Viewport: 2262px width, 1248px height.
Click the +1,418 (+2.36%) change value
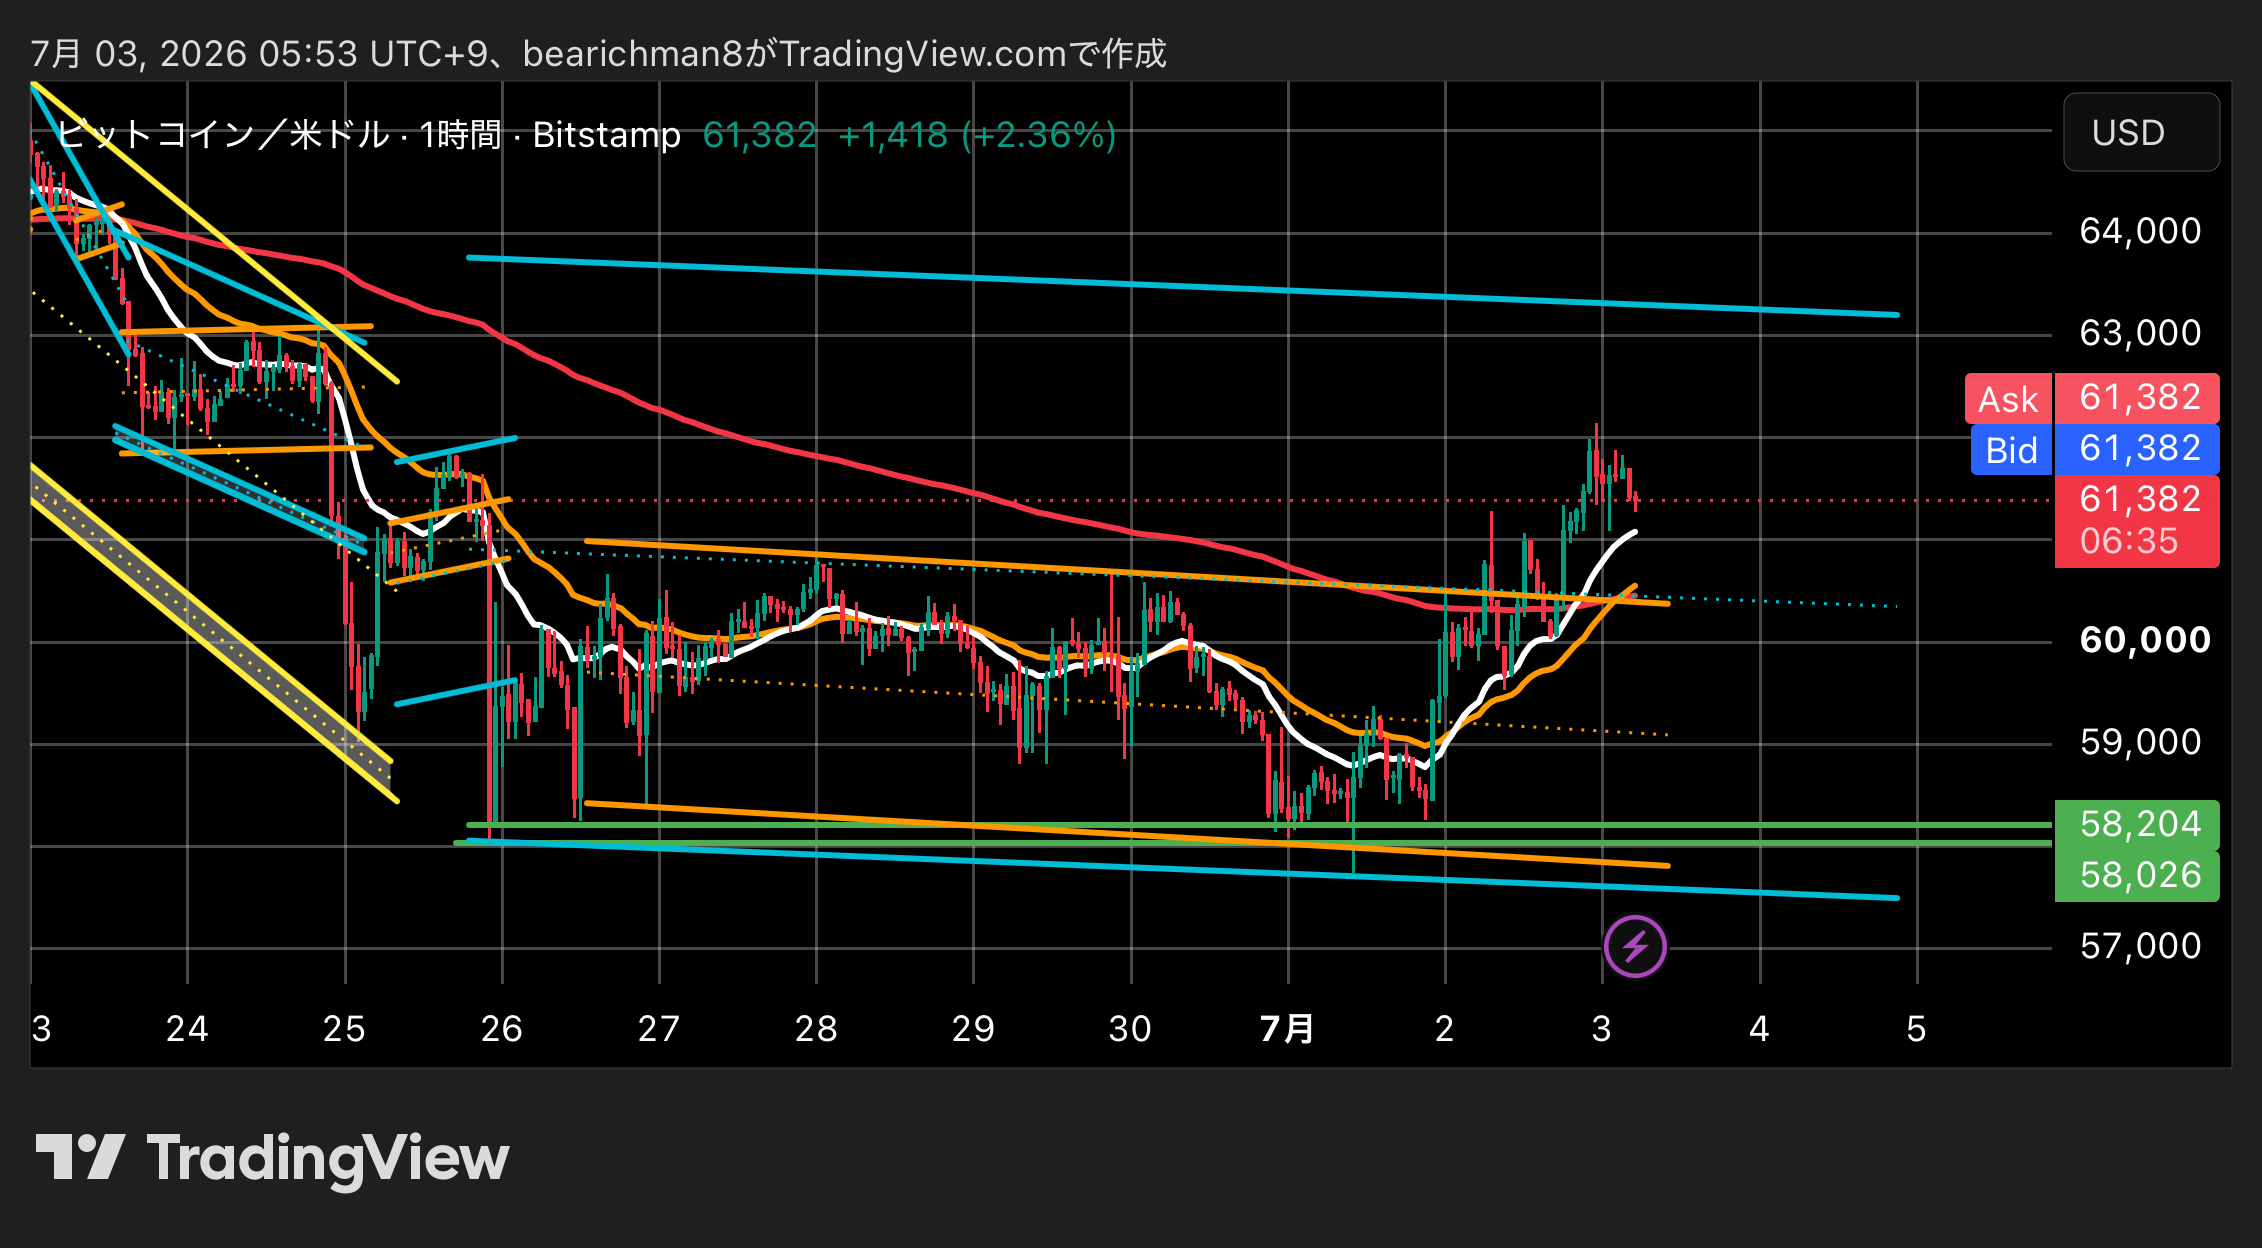976,134
